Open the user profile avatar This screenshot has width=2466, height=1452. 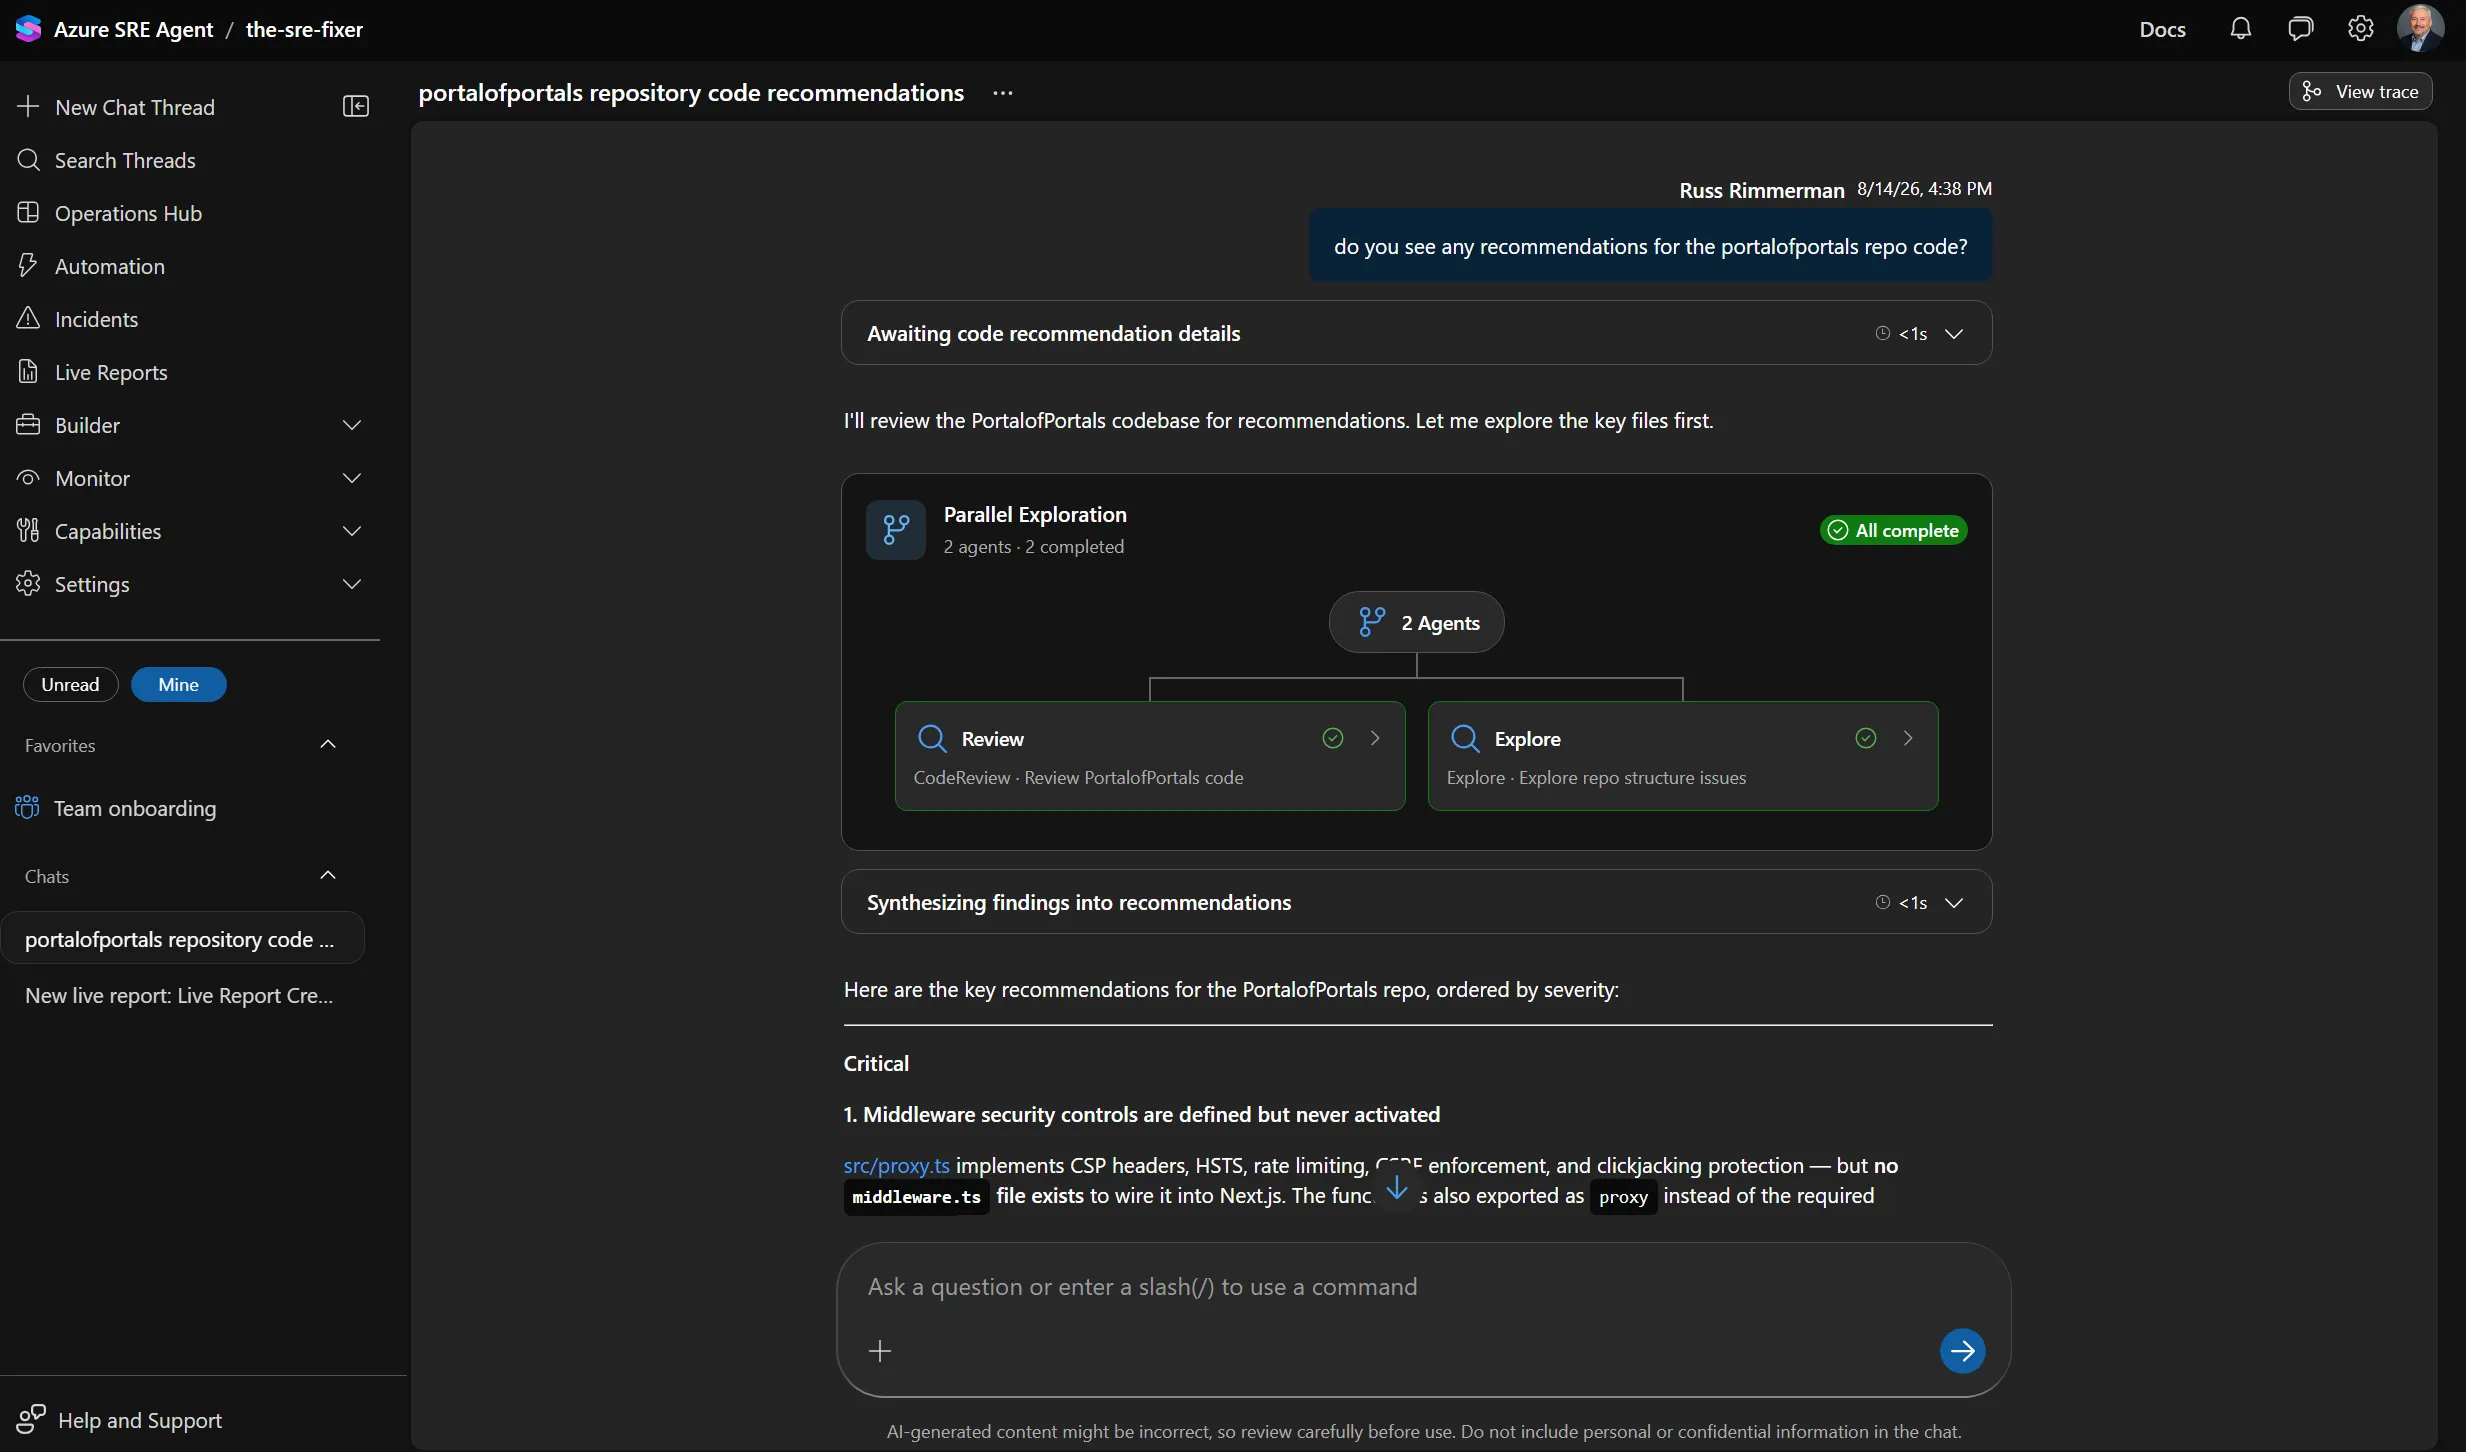coord(2420,29)
